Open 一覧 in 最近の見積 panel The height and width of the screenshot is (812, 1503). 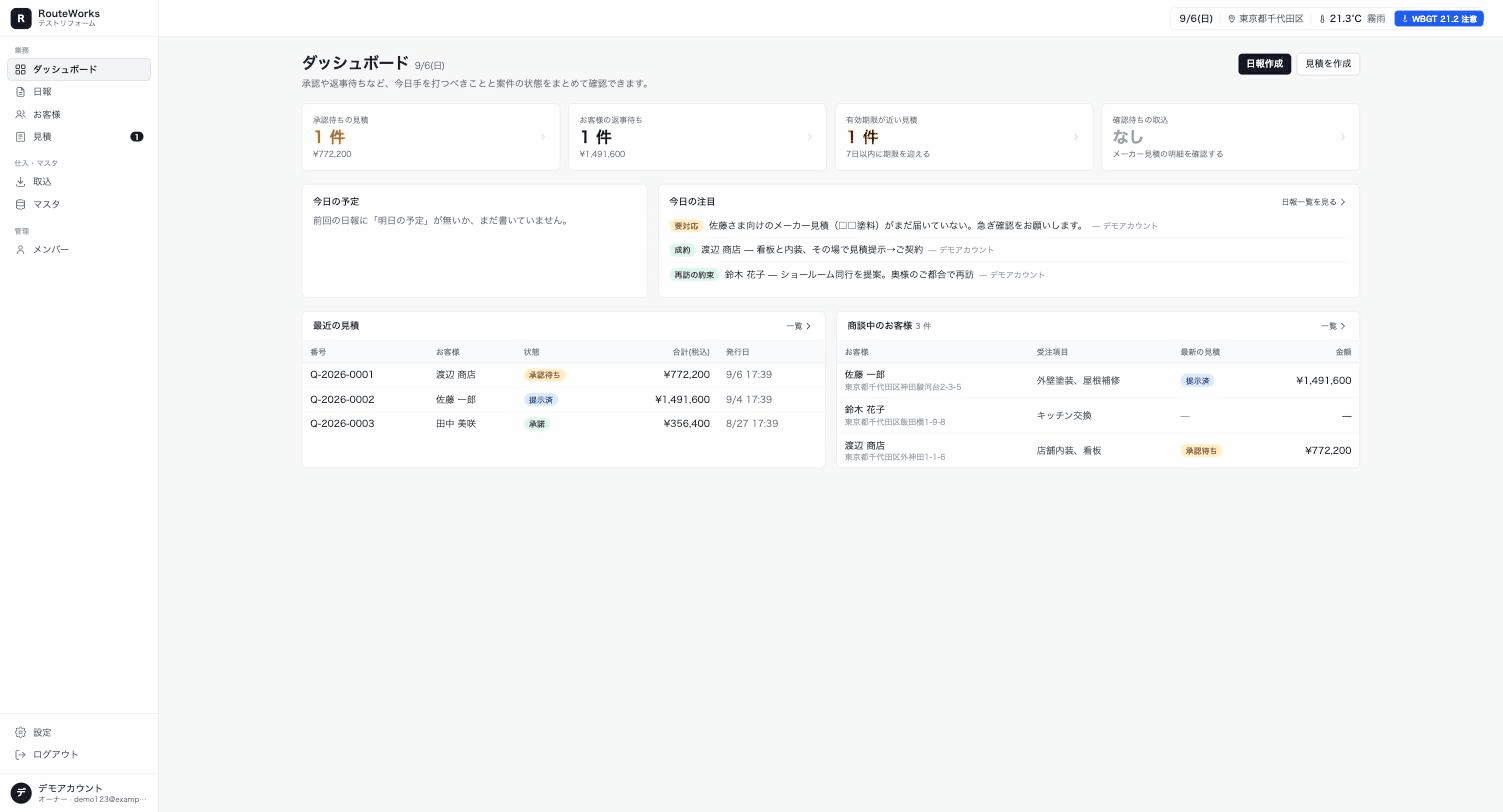(799, 326)
